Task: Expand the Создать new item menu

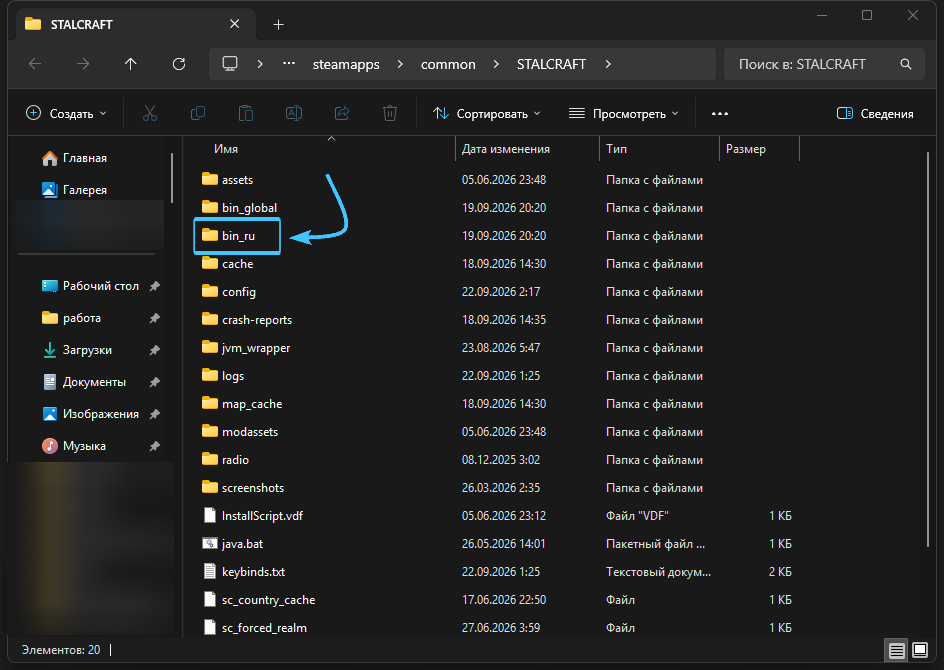Action: click(66, 113)
